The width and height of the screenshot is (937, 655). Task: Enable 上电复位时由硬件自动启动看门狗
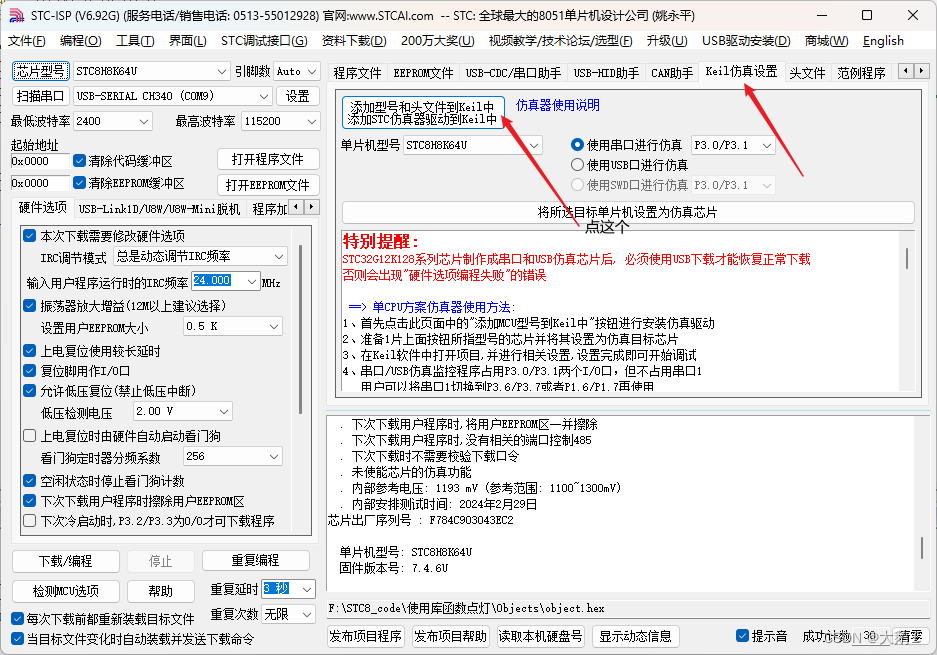(x=29, y=436)
